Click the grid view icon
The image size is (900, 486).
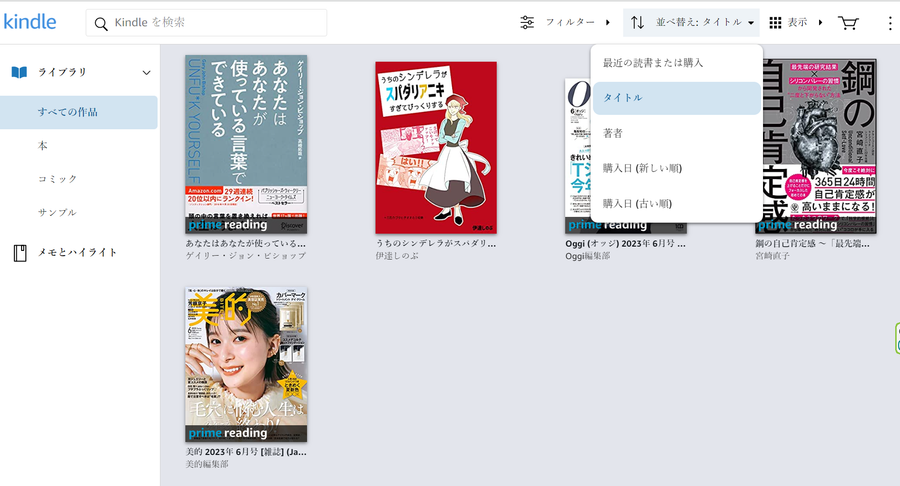[x=775, y=22]
